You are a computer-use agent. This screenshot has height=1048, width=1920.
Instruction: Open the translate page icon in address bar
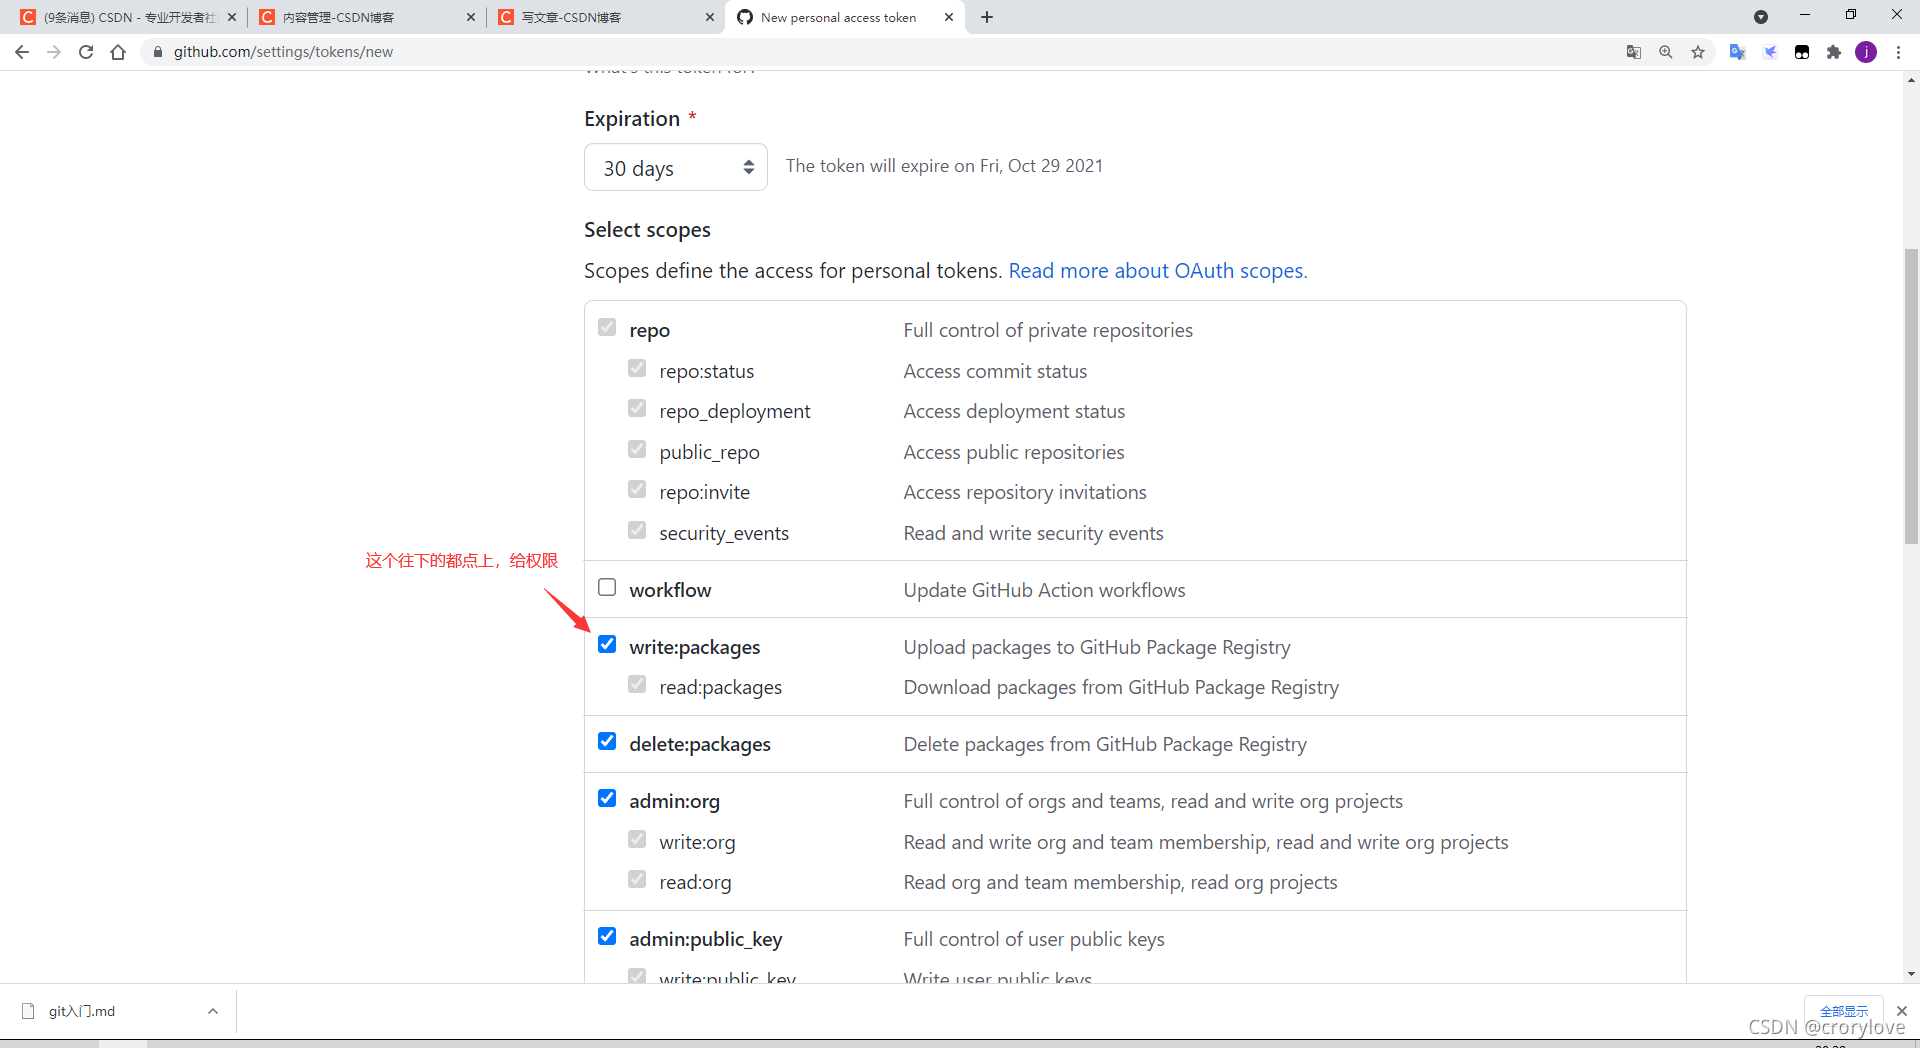(1634, 52)
